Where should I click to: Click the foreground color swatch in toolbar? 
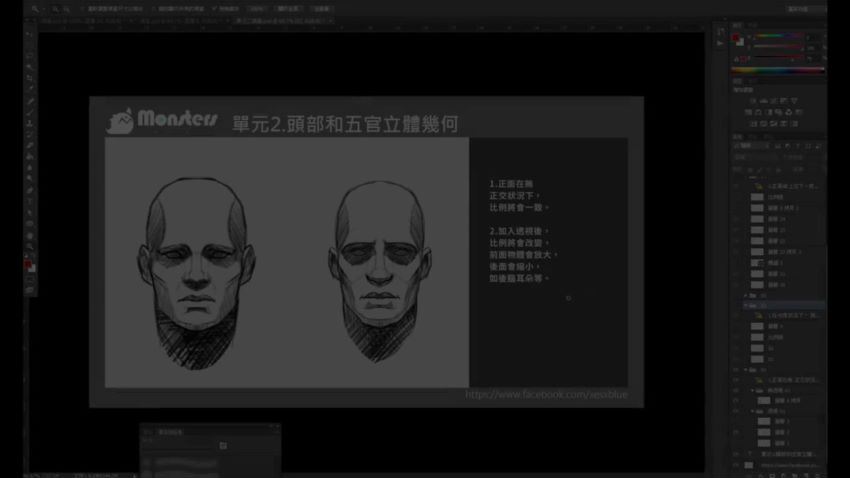pos(28,264)
